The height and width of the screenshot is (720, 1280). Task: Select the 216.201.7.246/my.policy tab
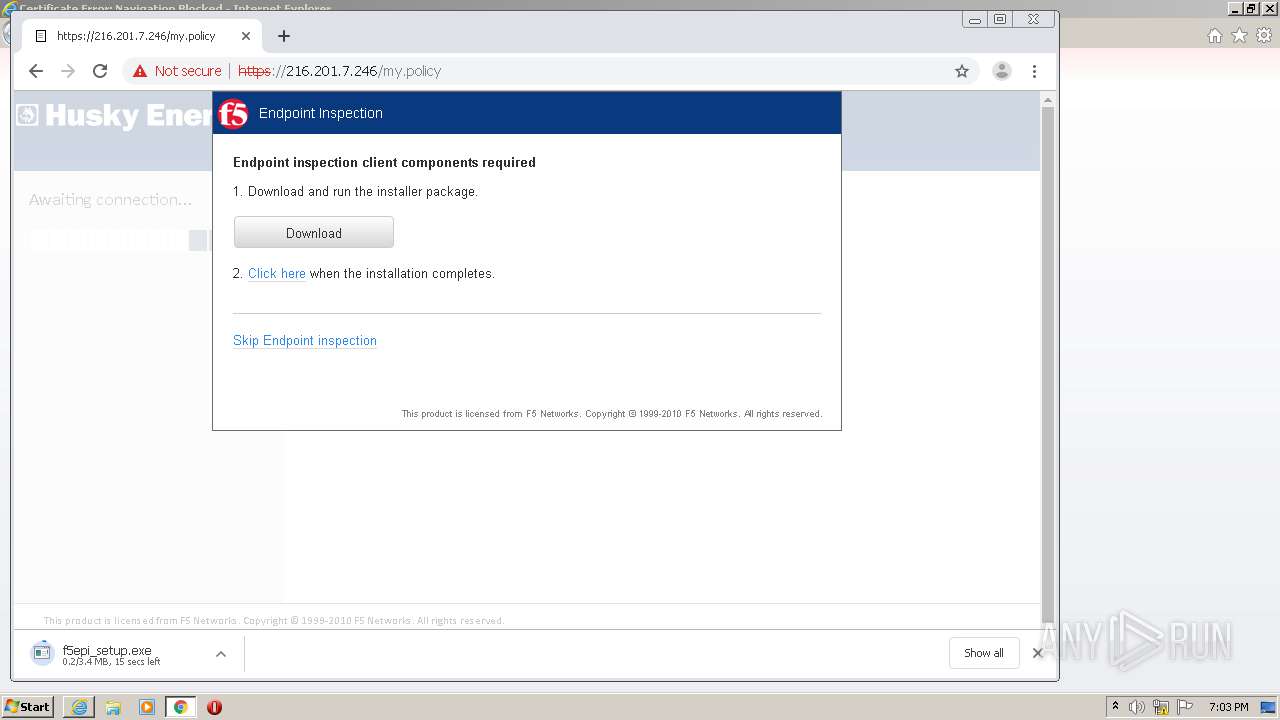point(143,36)
